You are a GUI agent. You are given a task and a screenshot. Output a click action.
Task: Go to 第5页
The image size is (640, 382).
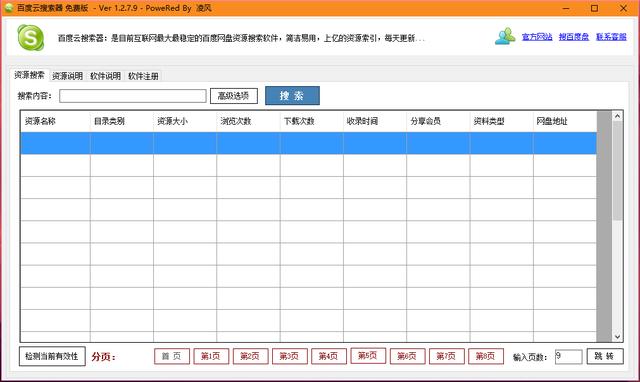(x=368, y=355)
